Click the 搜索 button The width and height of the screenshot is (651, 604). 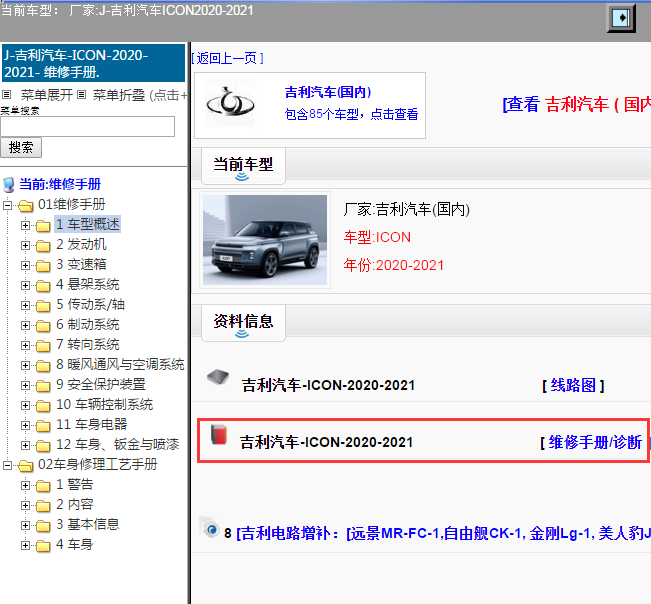21,147
